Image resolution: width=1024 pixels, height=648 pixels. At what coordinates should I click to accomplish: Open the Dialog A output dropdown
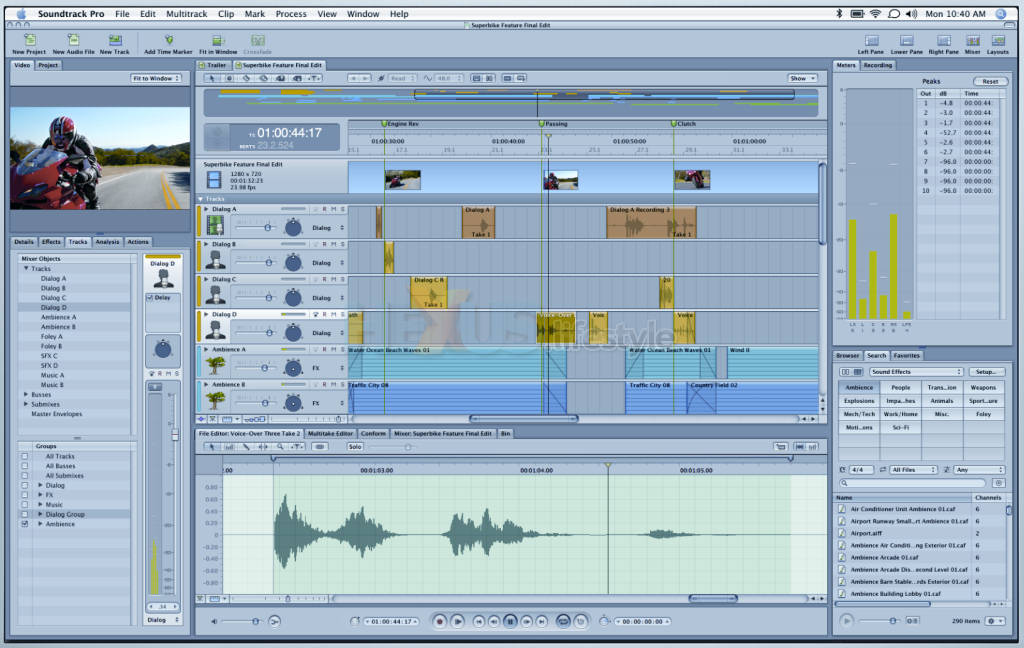click(x=328, y=228)
